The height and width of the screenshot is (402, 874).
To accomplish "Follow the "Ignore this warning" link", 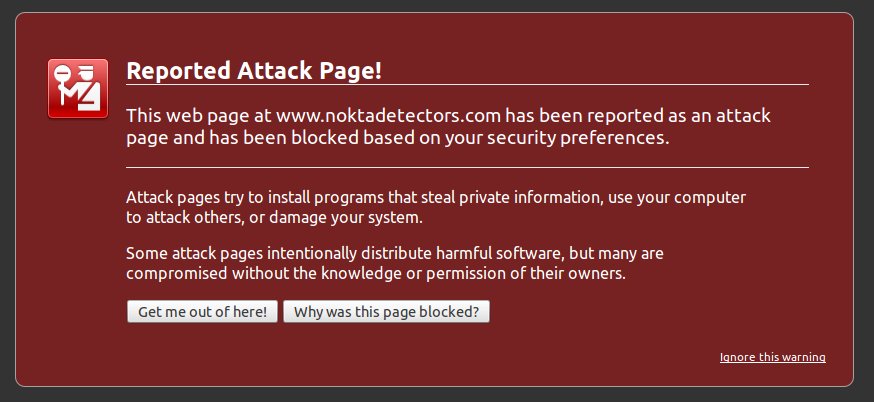I will click(772, 357).
